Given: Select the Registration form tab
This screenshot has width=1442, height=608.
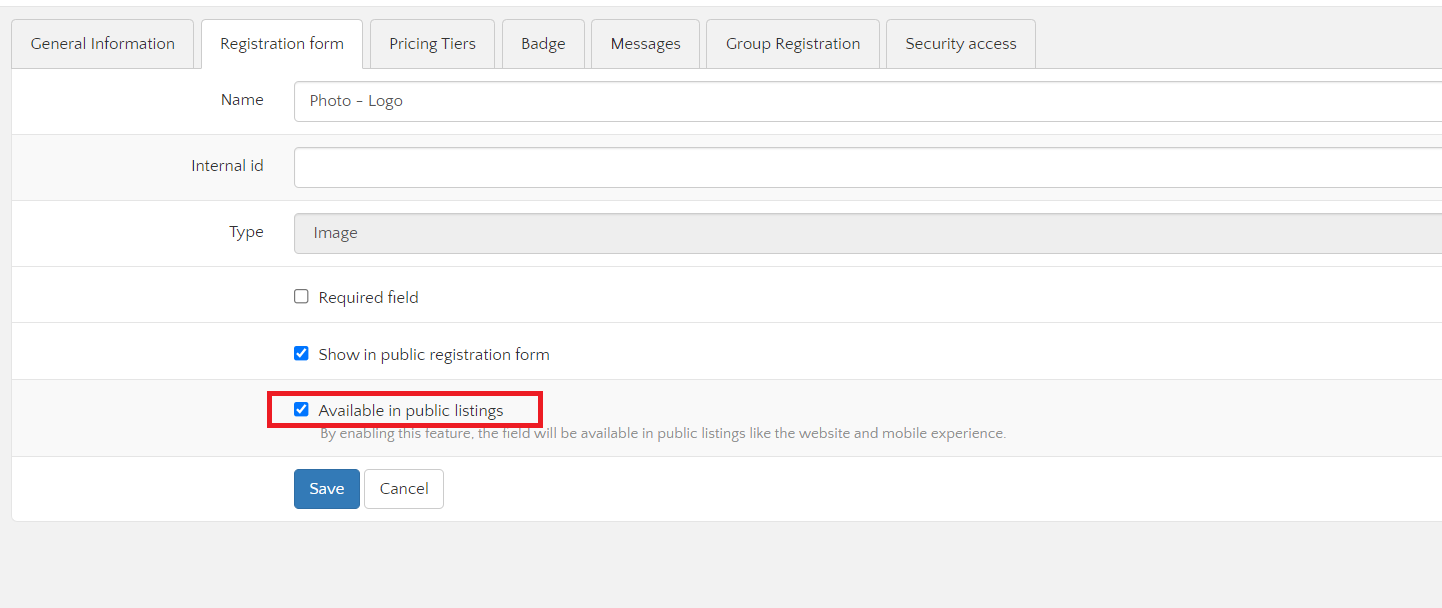Looking at the screenshot, I should coord(282,44).
